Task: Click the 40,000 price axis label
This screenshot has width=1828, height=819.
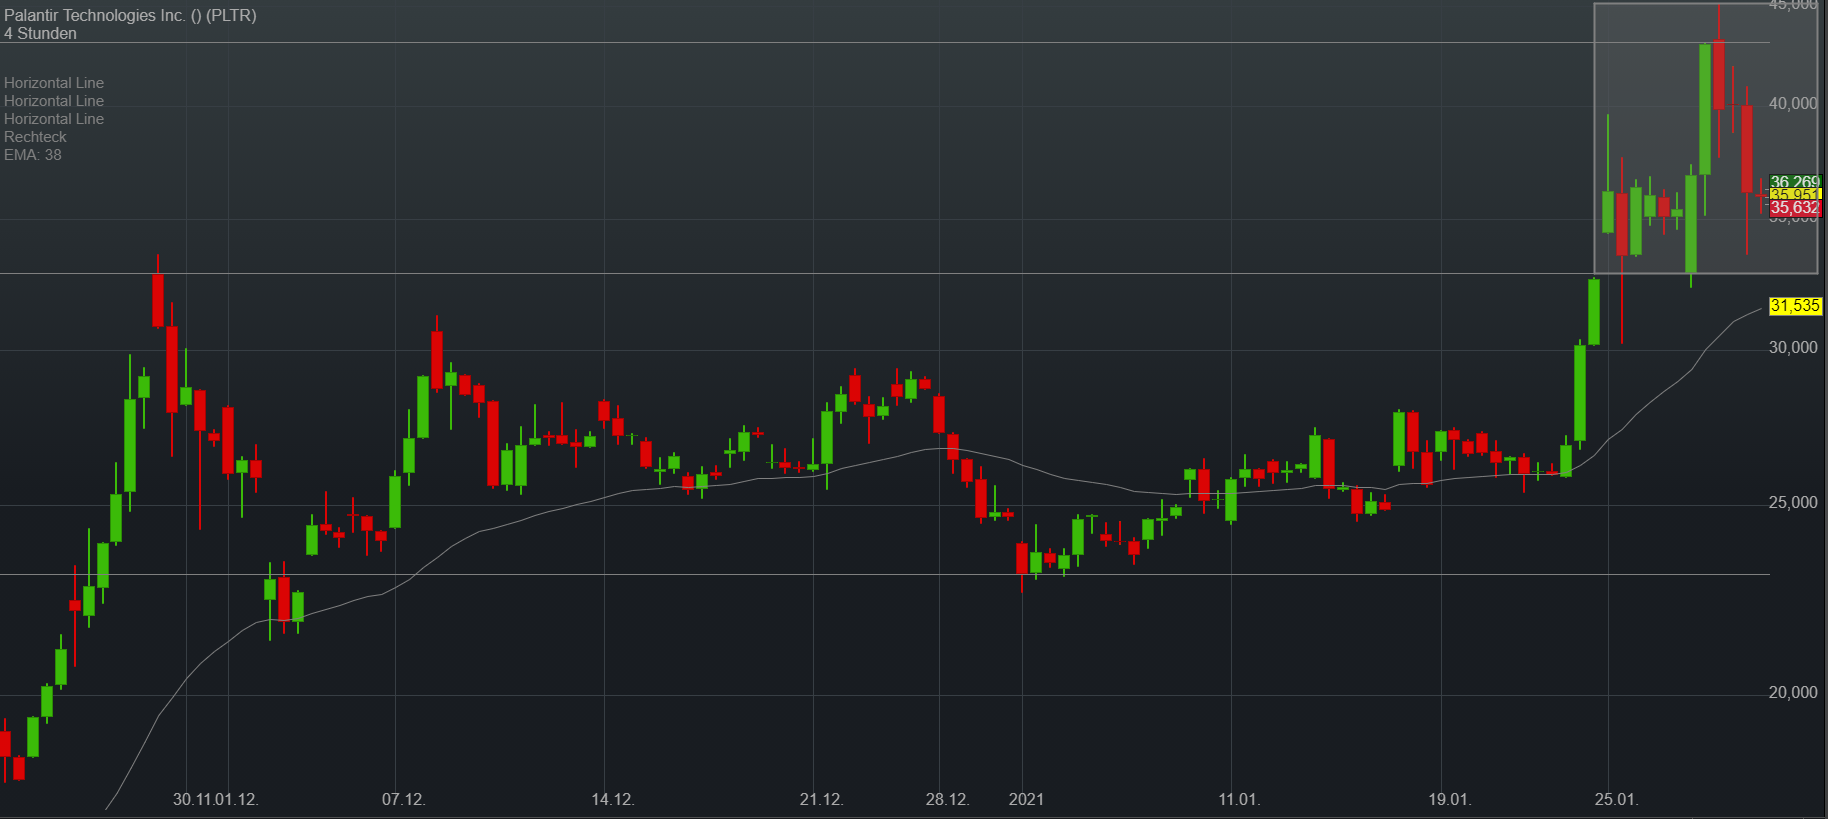Action: point(1793,103)
